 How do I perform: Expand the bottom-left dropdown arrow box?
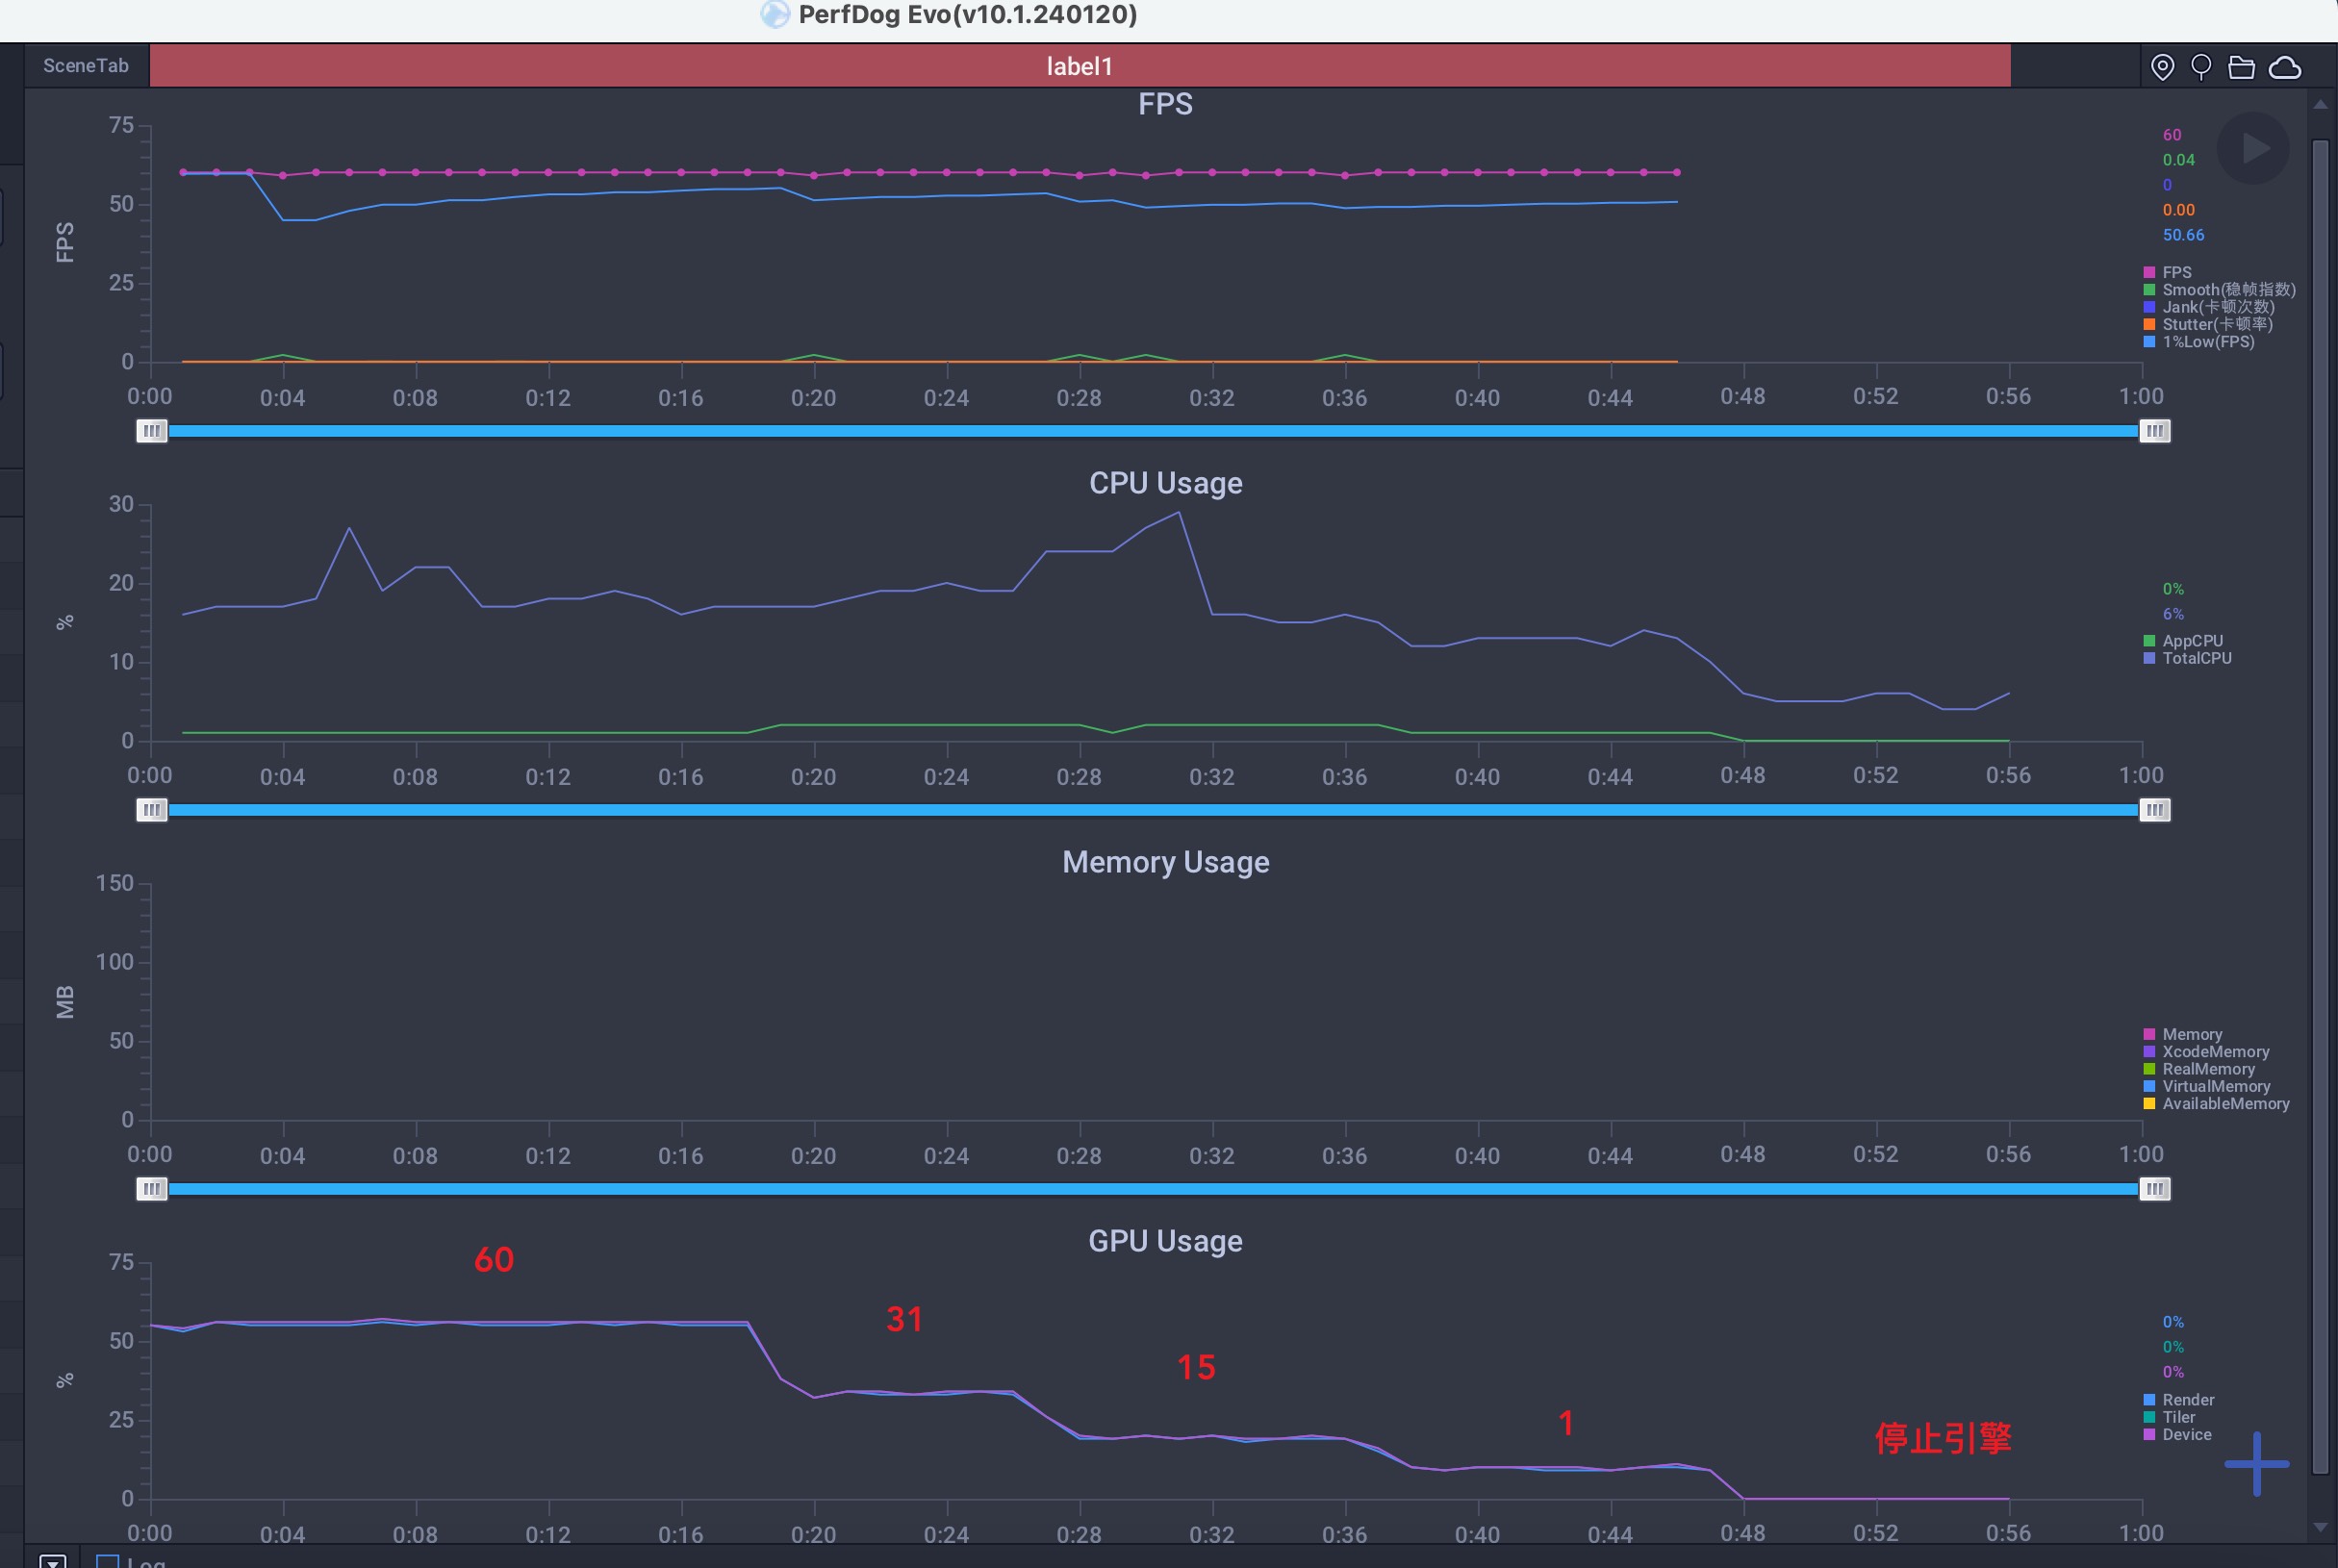(x=53, y=1561)
